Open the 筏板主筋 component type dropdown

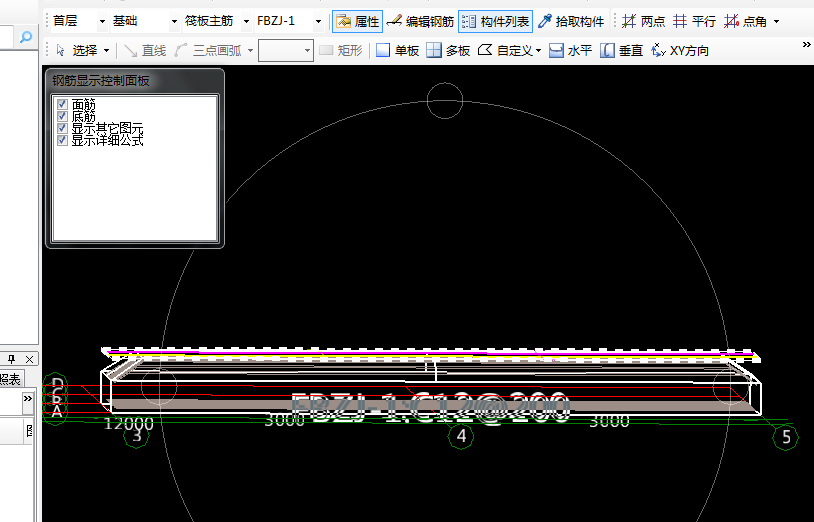[246, 22]
